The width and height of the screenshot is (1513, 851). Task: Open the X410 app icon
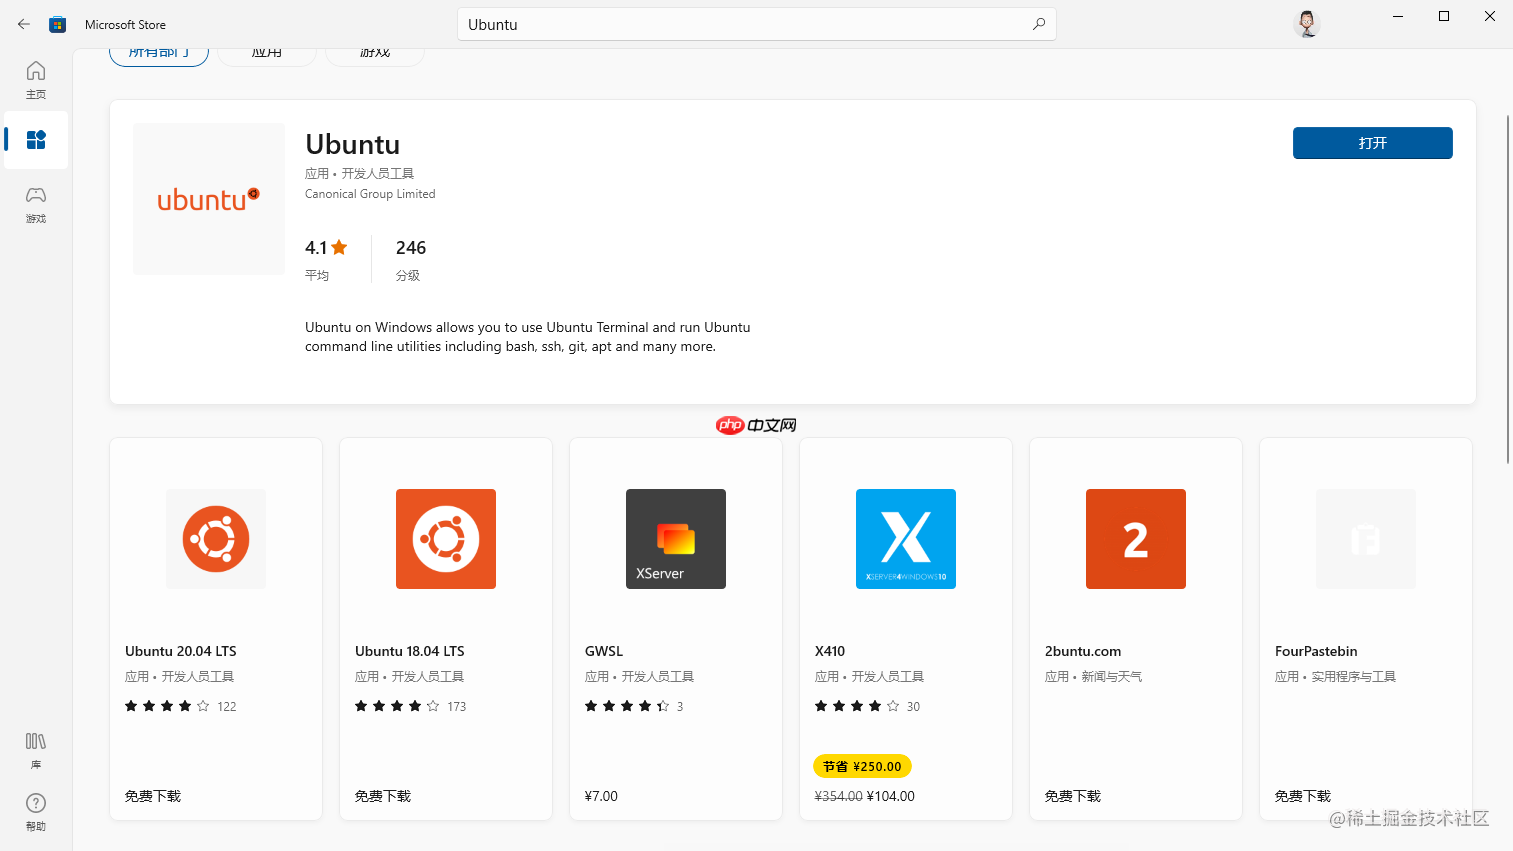point(906,539)
